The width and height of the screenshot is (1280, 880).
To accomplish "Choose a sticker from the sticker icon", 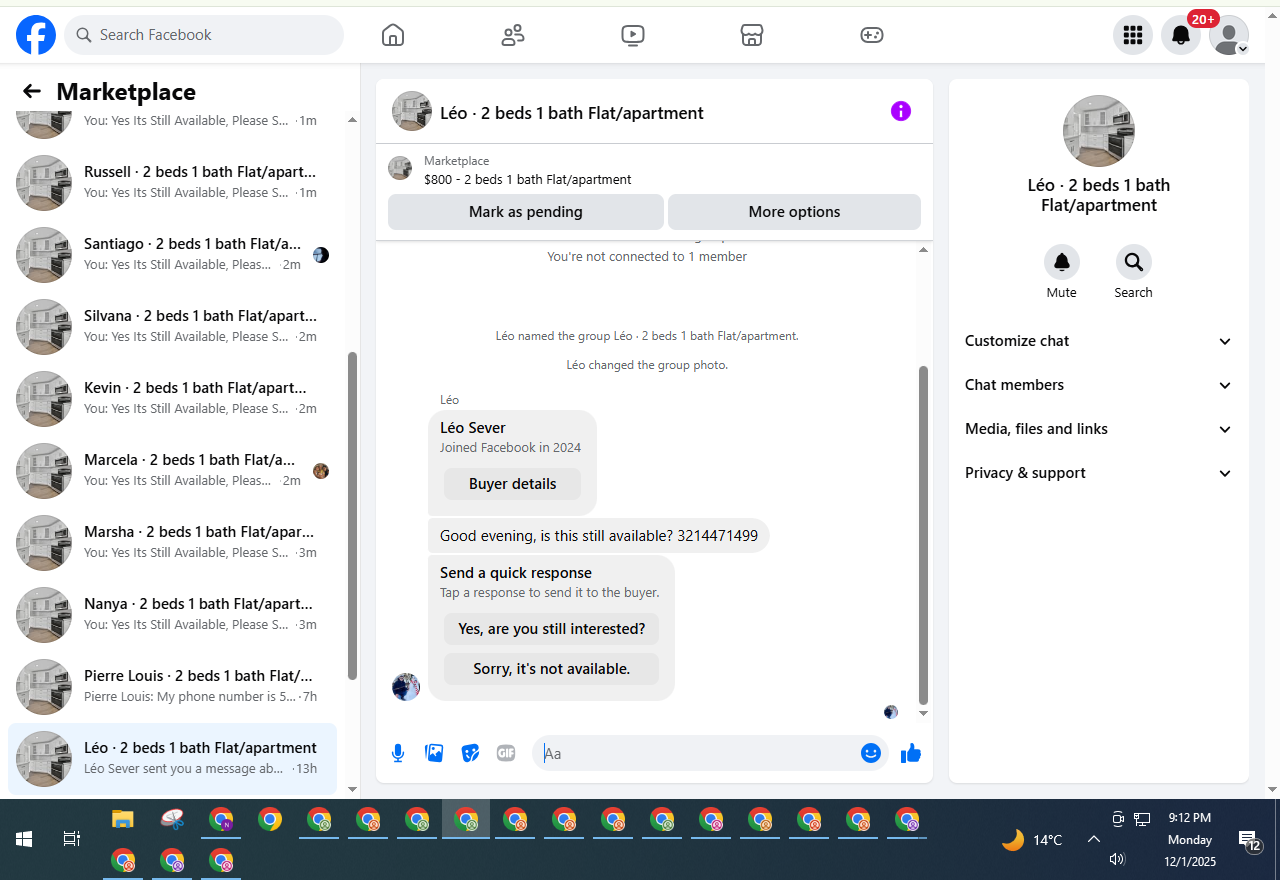I will [470, 753].
